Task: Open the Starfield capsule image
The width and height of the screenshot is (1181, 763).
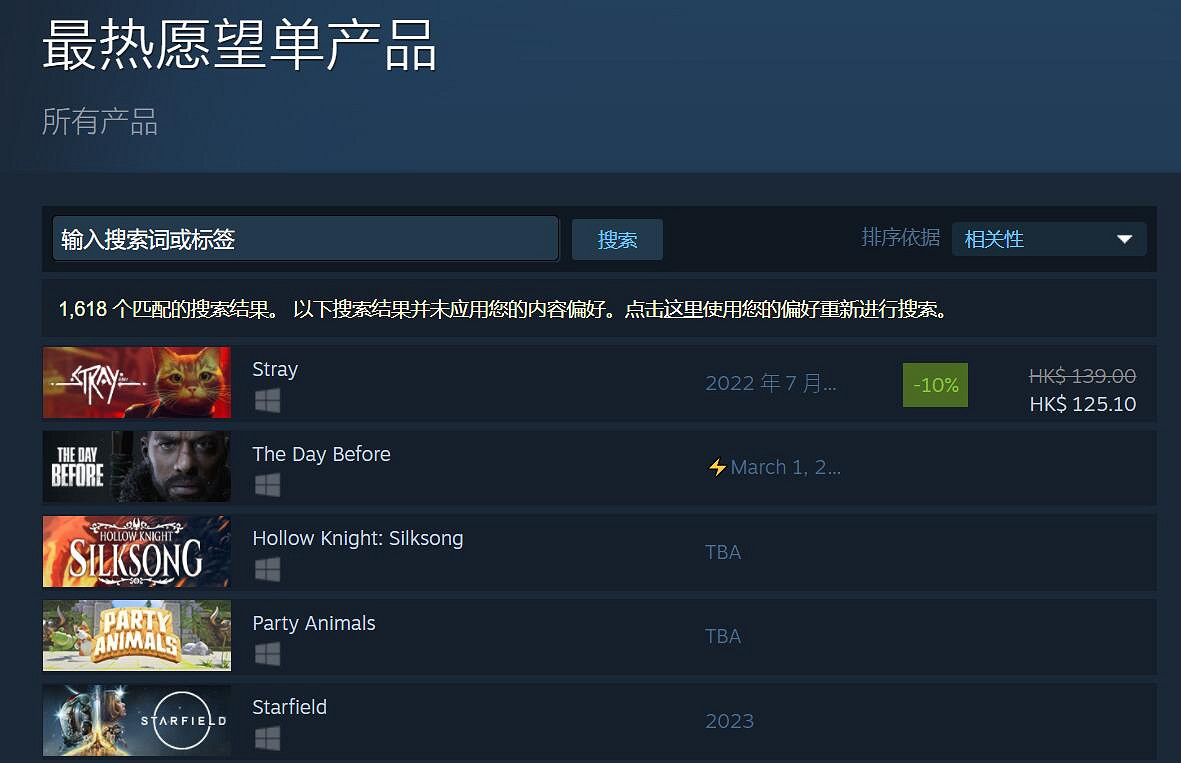Action: point(137,720)
